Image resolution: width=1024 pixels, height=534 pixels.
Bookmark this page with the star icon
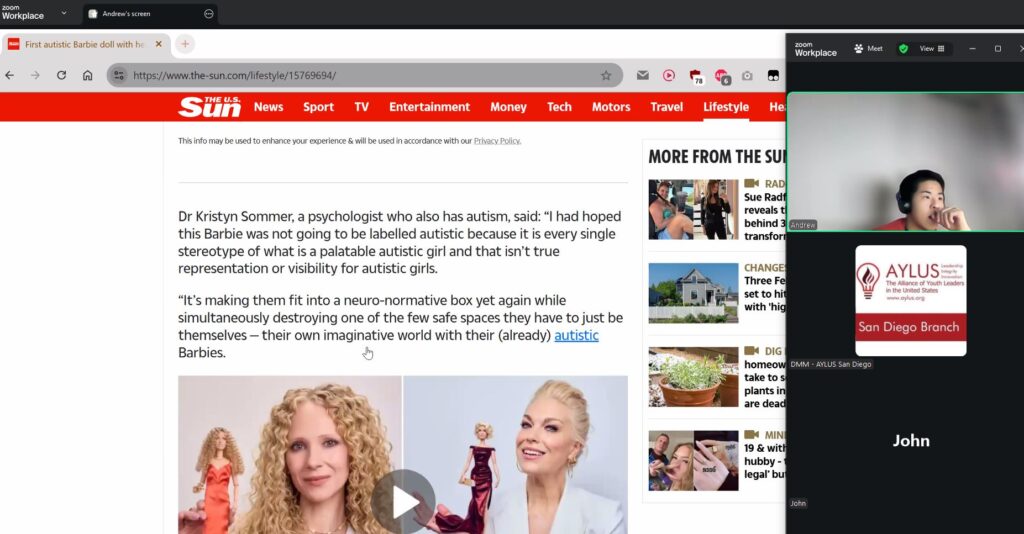(606, 75)
